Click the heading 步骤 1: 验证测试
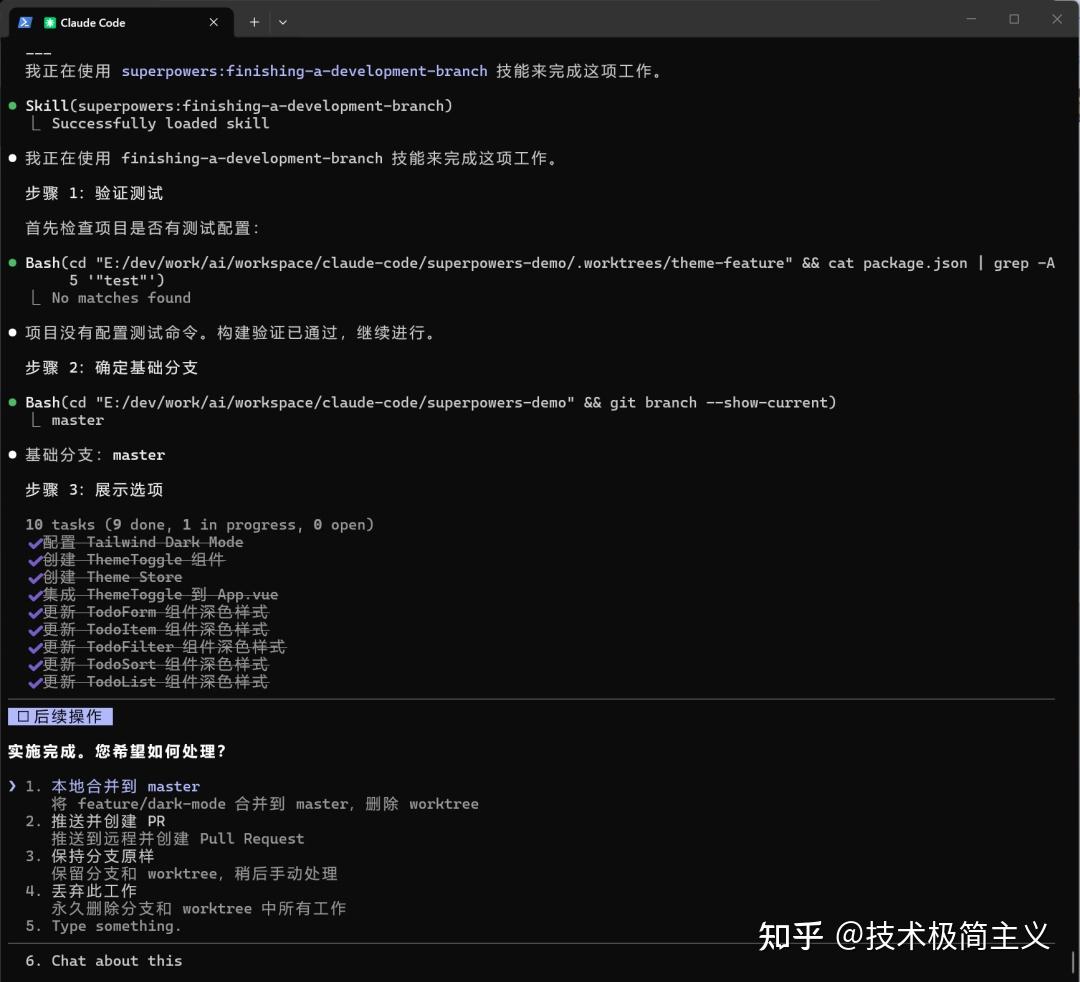The height and width of the screenshot is (982, 1080). pyautogui.click(x=94, y=194)
